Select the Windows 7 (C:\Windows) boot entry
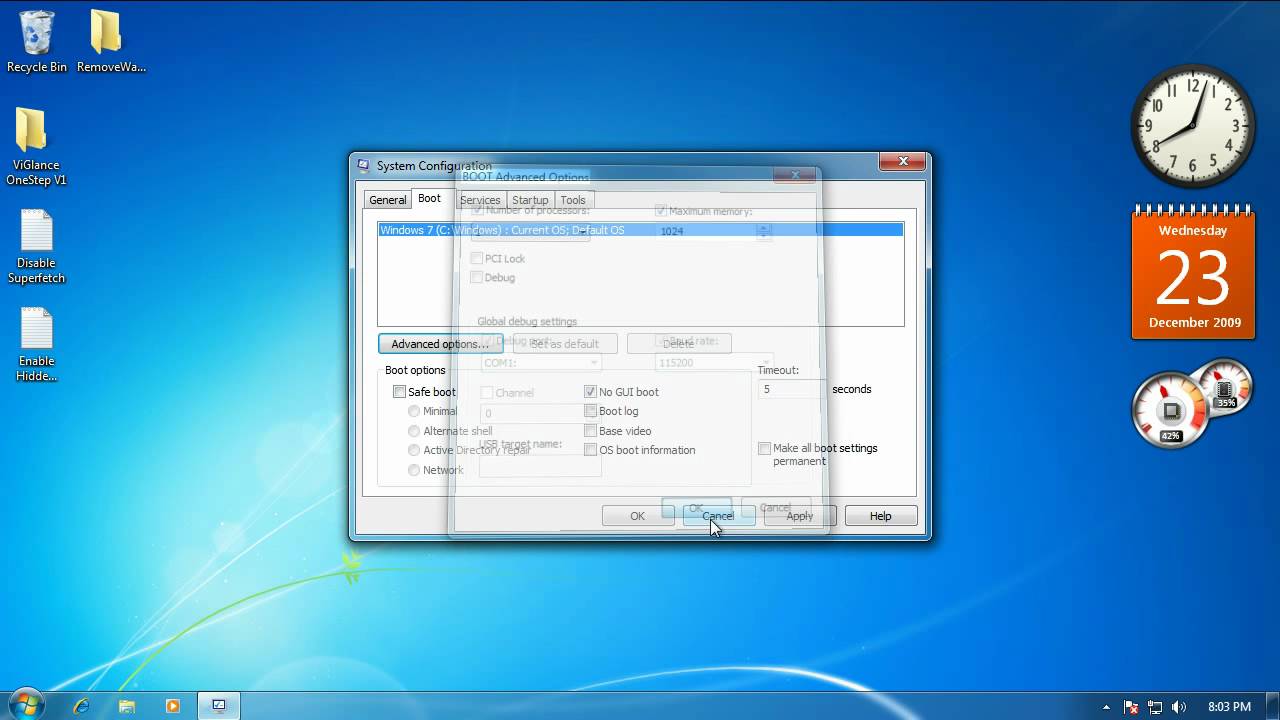 coord(640,230)
